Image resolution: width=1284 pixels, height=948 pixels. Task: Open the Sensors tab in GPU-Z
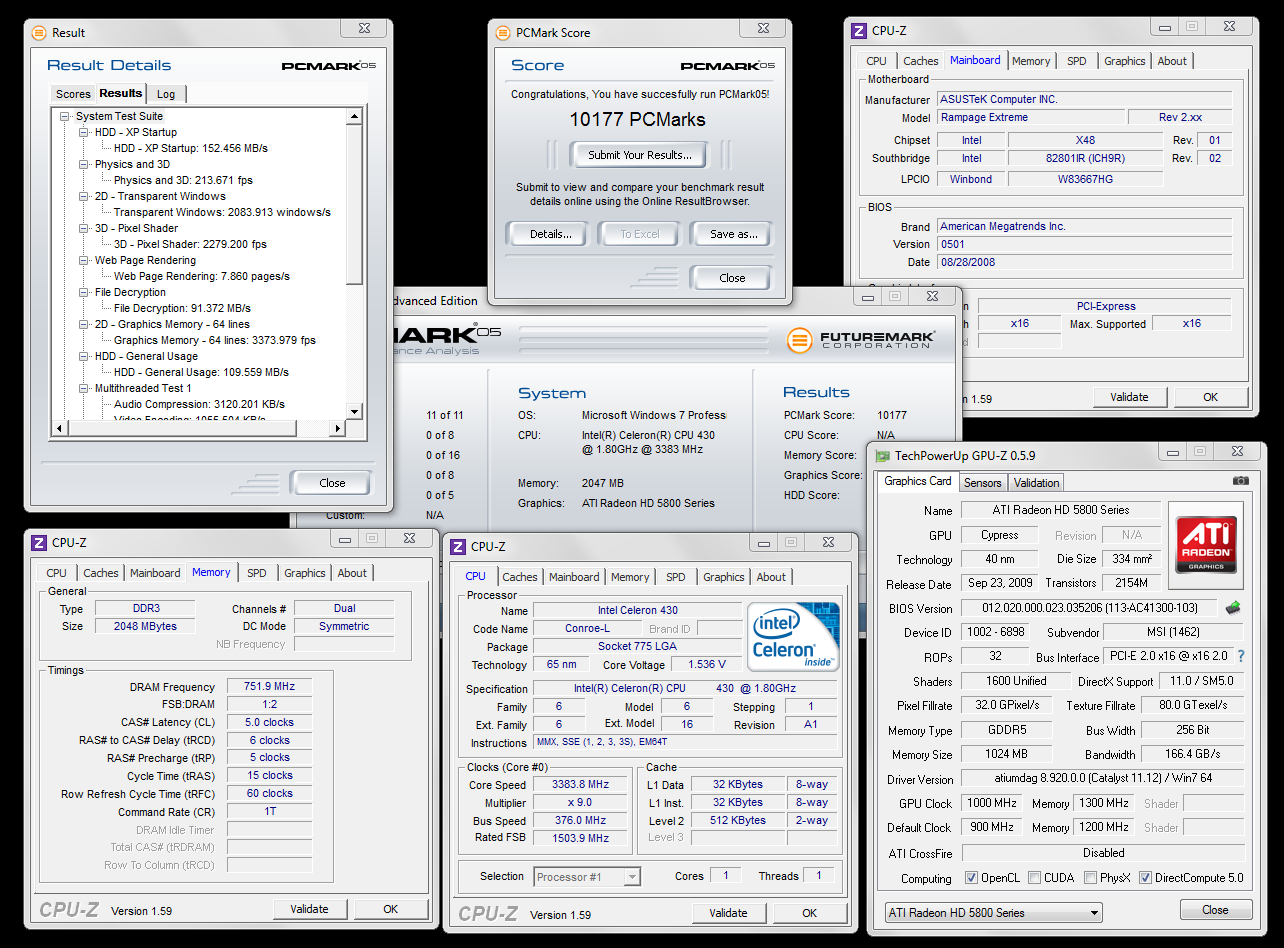[982, 482]
